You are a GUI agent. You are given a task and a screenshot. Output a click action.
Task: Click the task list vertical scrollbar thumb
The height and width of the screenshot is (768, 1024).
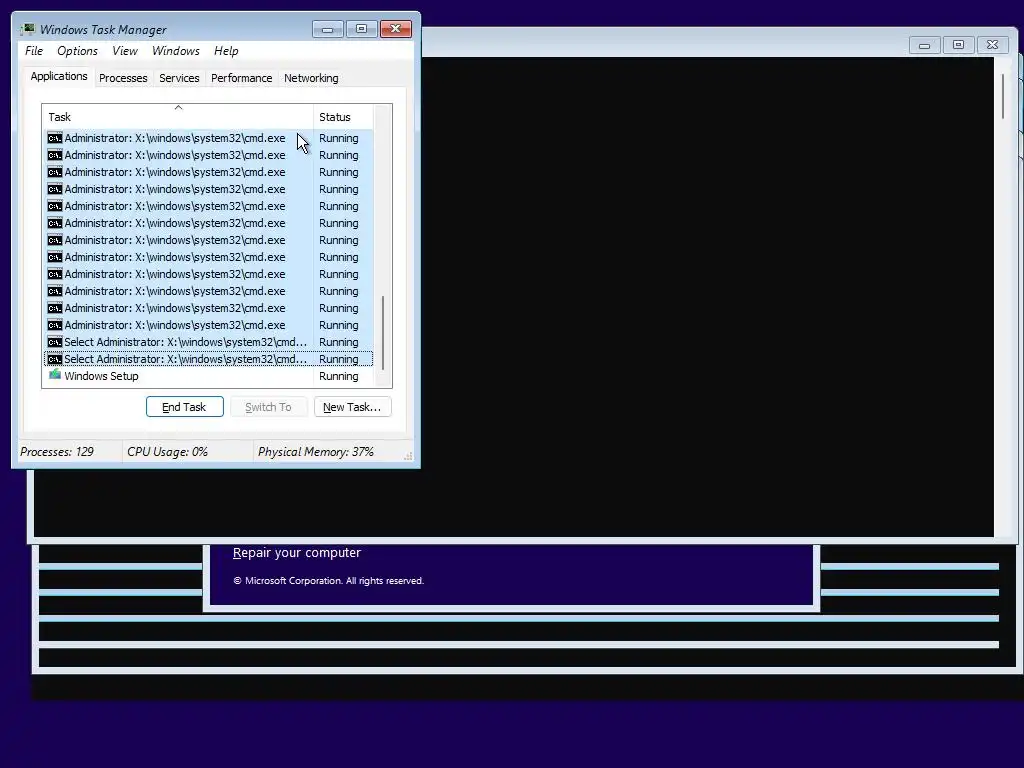pyautogui.click(x=383, y=333)
